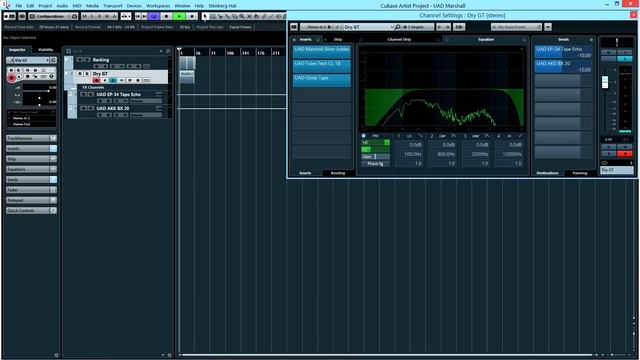Viewport: 640px width, 360px height.
Task: Click EQ band 4 frequency 12000Hz field
Action: 509,154
